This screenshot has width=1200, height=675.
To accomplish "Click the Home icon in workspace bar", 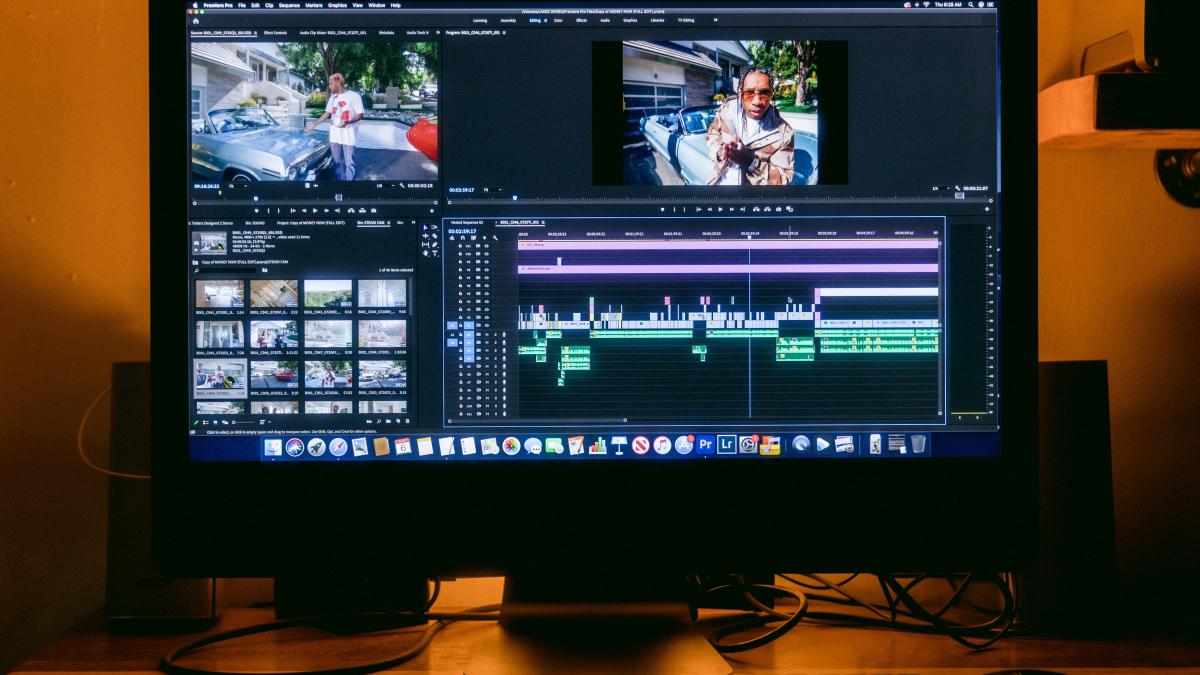I will (x=196, y=19).
